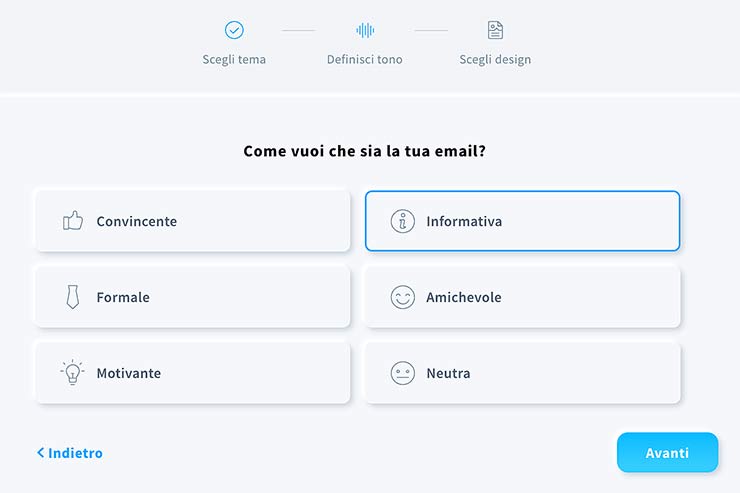Click the necktie icon on Formale

[x=72, y=297]
